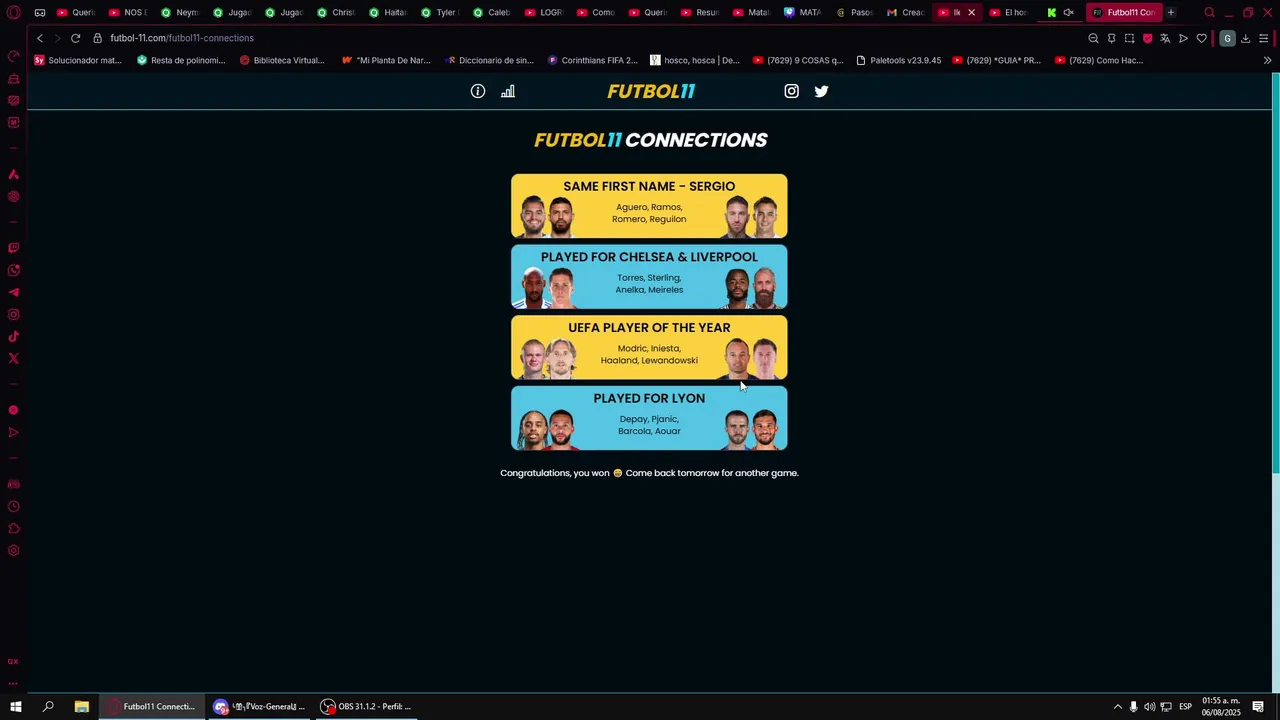Open the game info icon
The width and height of the screenshot is (1280, 720).
pos(478,91)
